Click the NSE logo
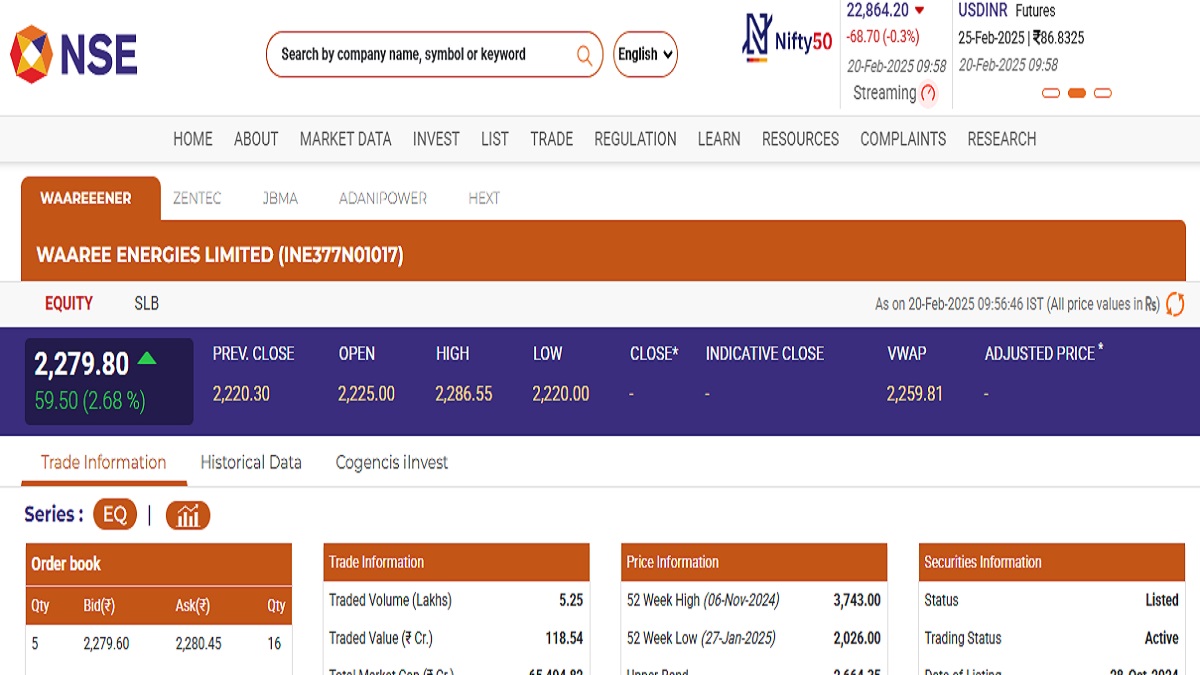This screenshot has height=675, width=1200. [x=74, y=54]
